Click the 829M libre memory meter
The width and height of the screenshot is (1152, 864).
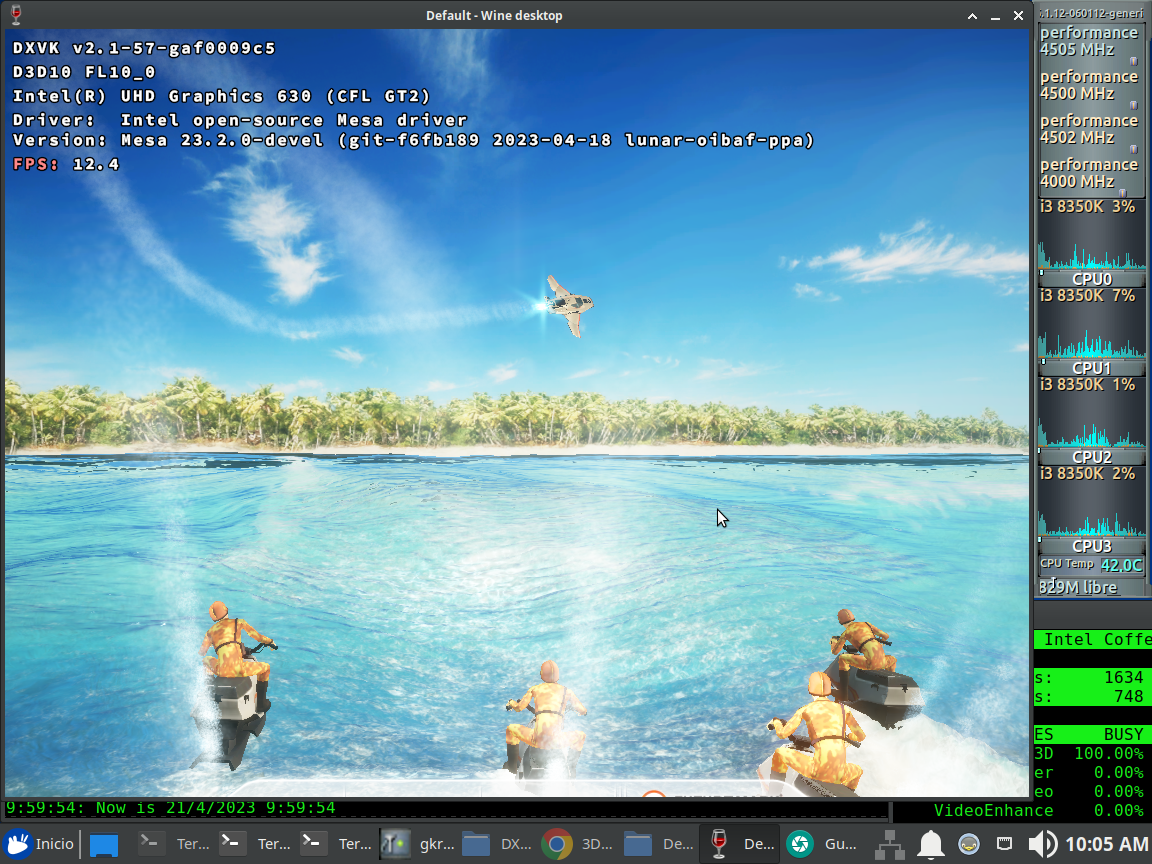point(1091,587)
